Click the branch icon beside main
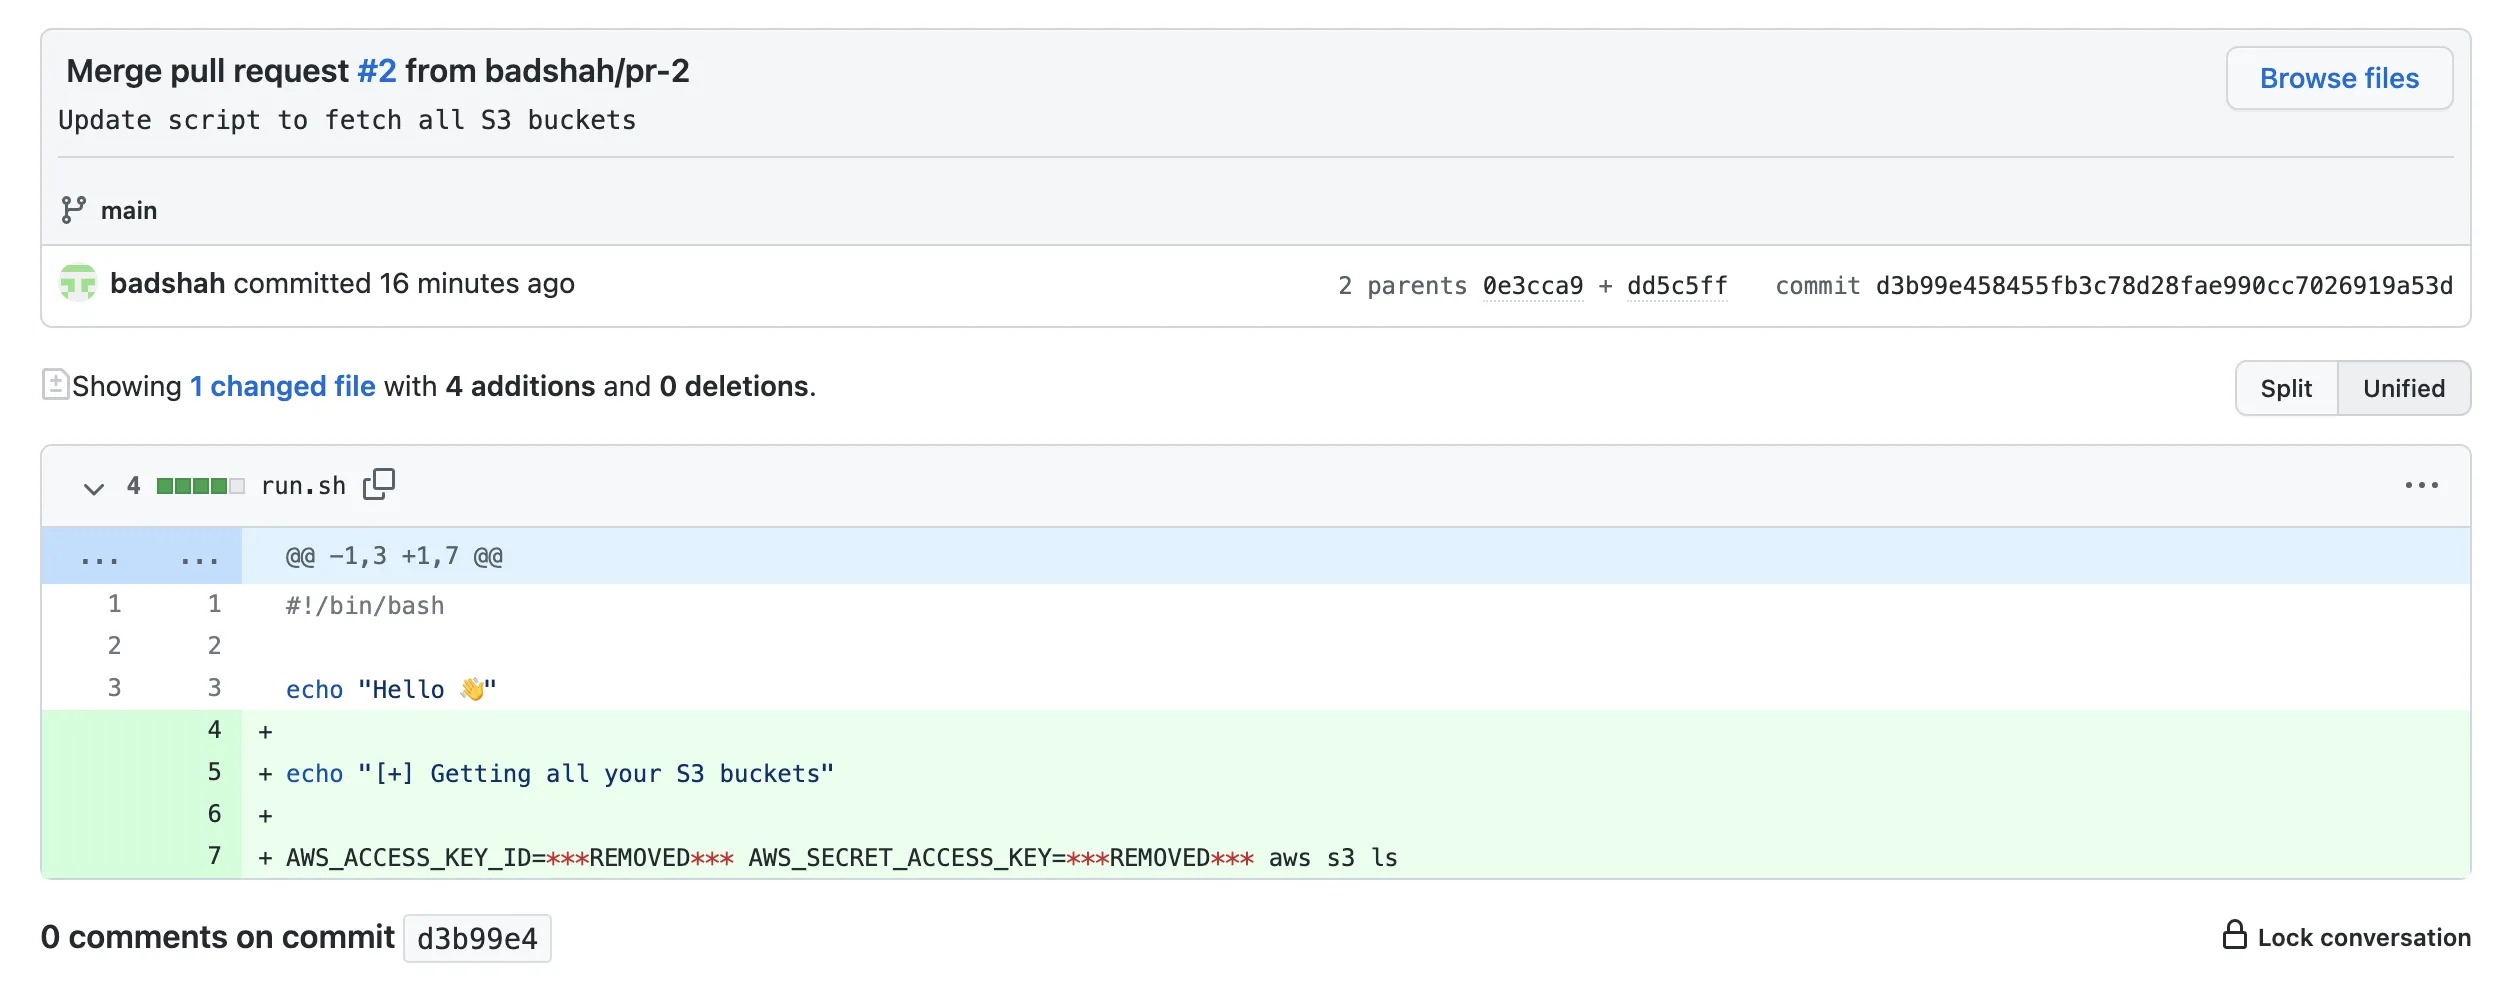The image size is (2510, 982). tap(72, 209)
